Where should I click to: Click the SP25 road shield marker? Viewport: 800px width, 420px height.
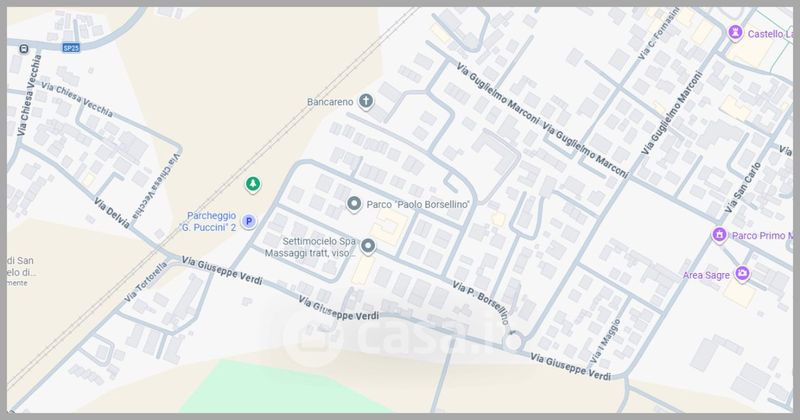tap(71, 48)
